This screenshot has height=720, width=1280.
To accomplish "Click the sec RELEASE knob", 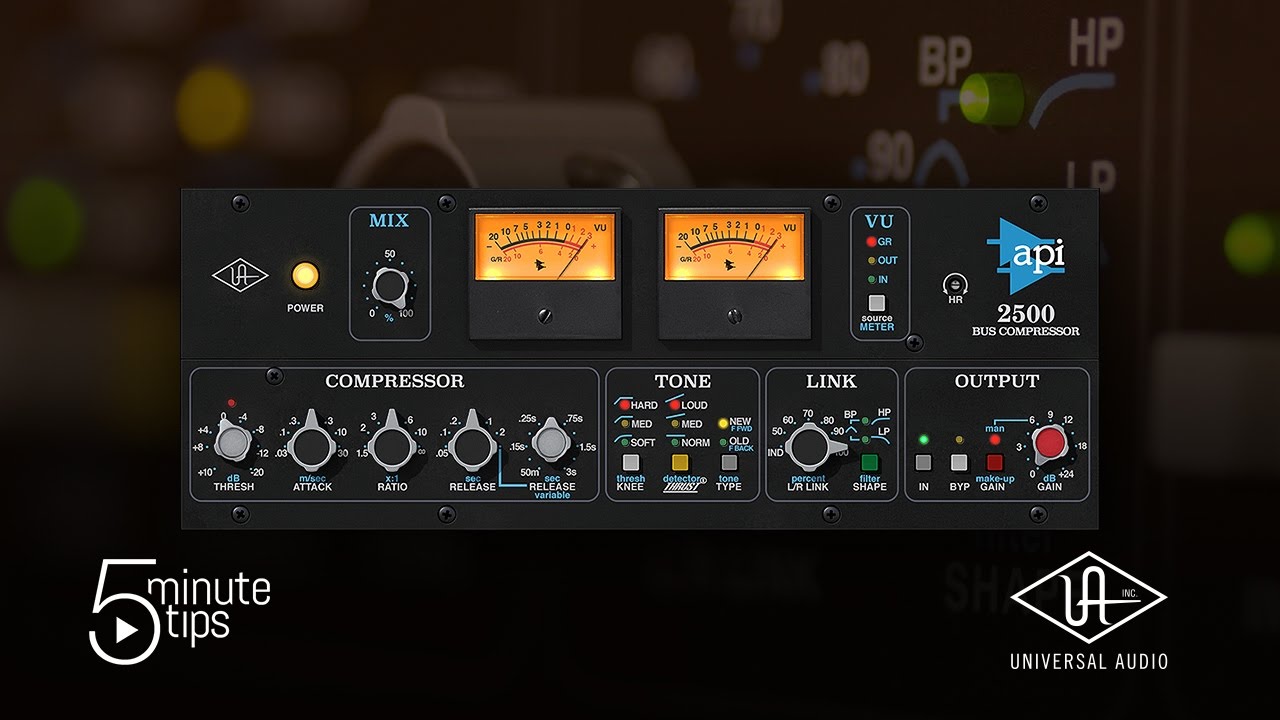I will (471, 446).
